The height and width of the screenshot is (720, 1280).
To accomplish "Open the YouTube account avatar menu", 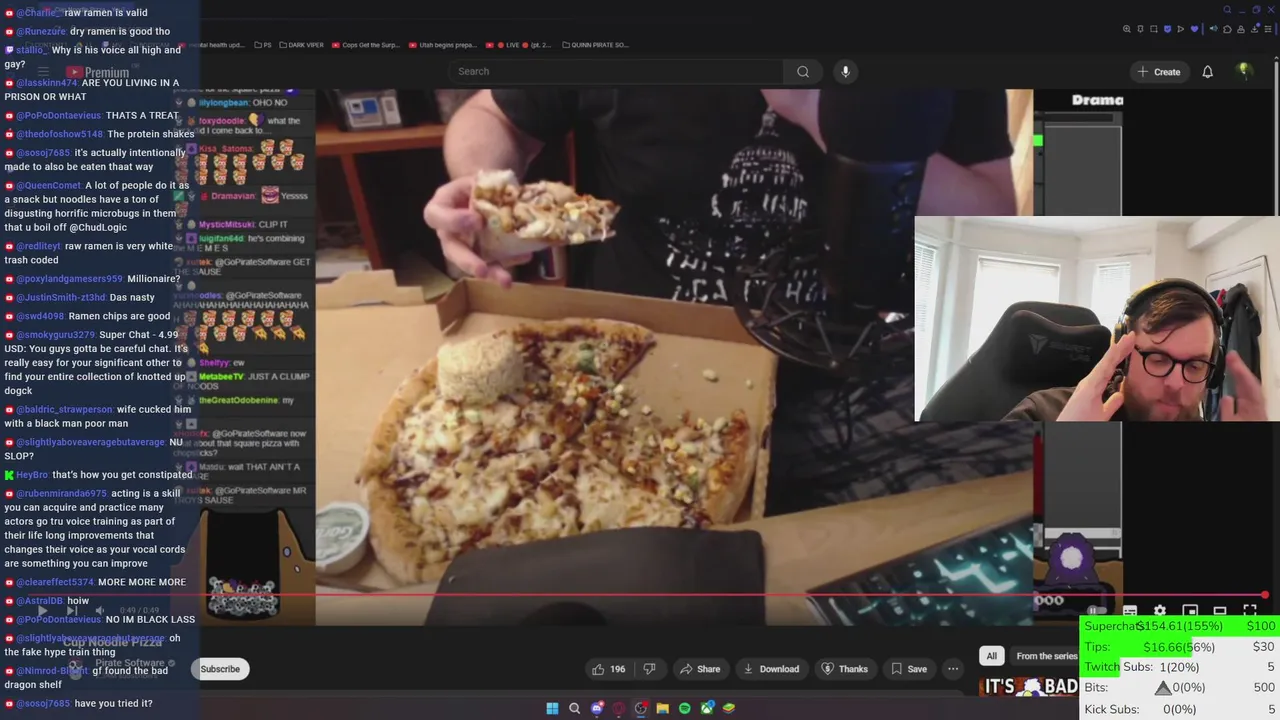I will (x=1244, y=71).
